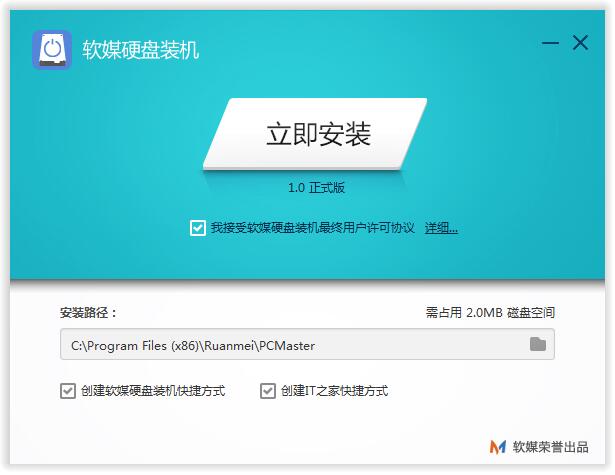This screenshot has width=615, height=475.
Task: Click the 安装路径 label
Action: tap(88, 313)
